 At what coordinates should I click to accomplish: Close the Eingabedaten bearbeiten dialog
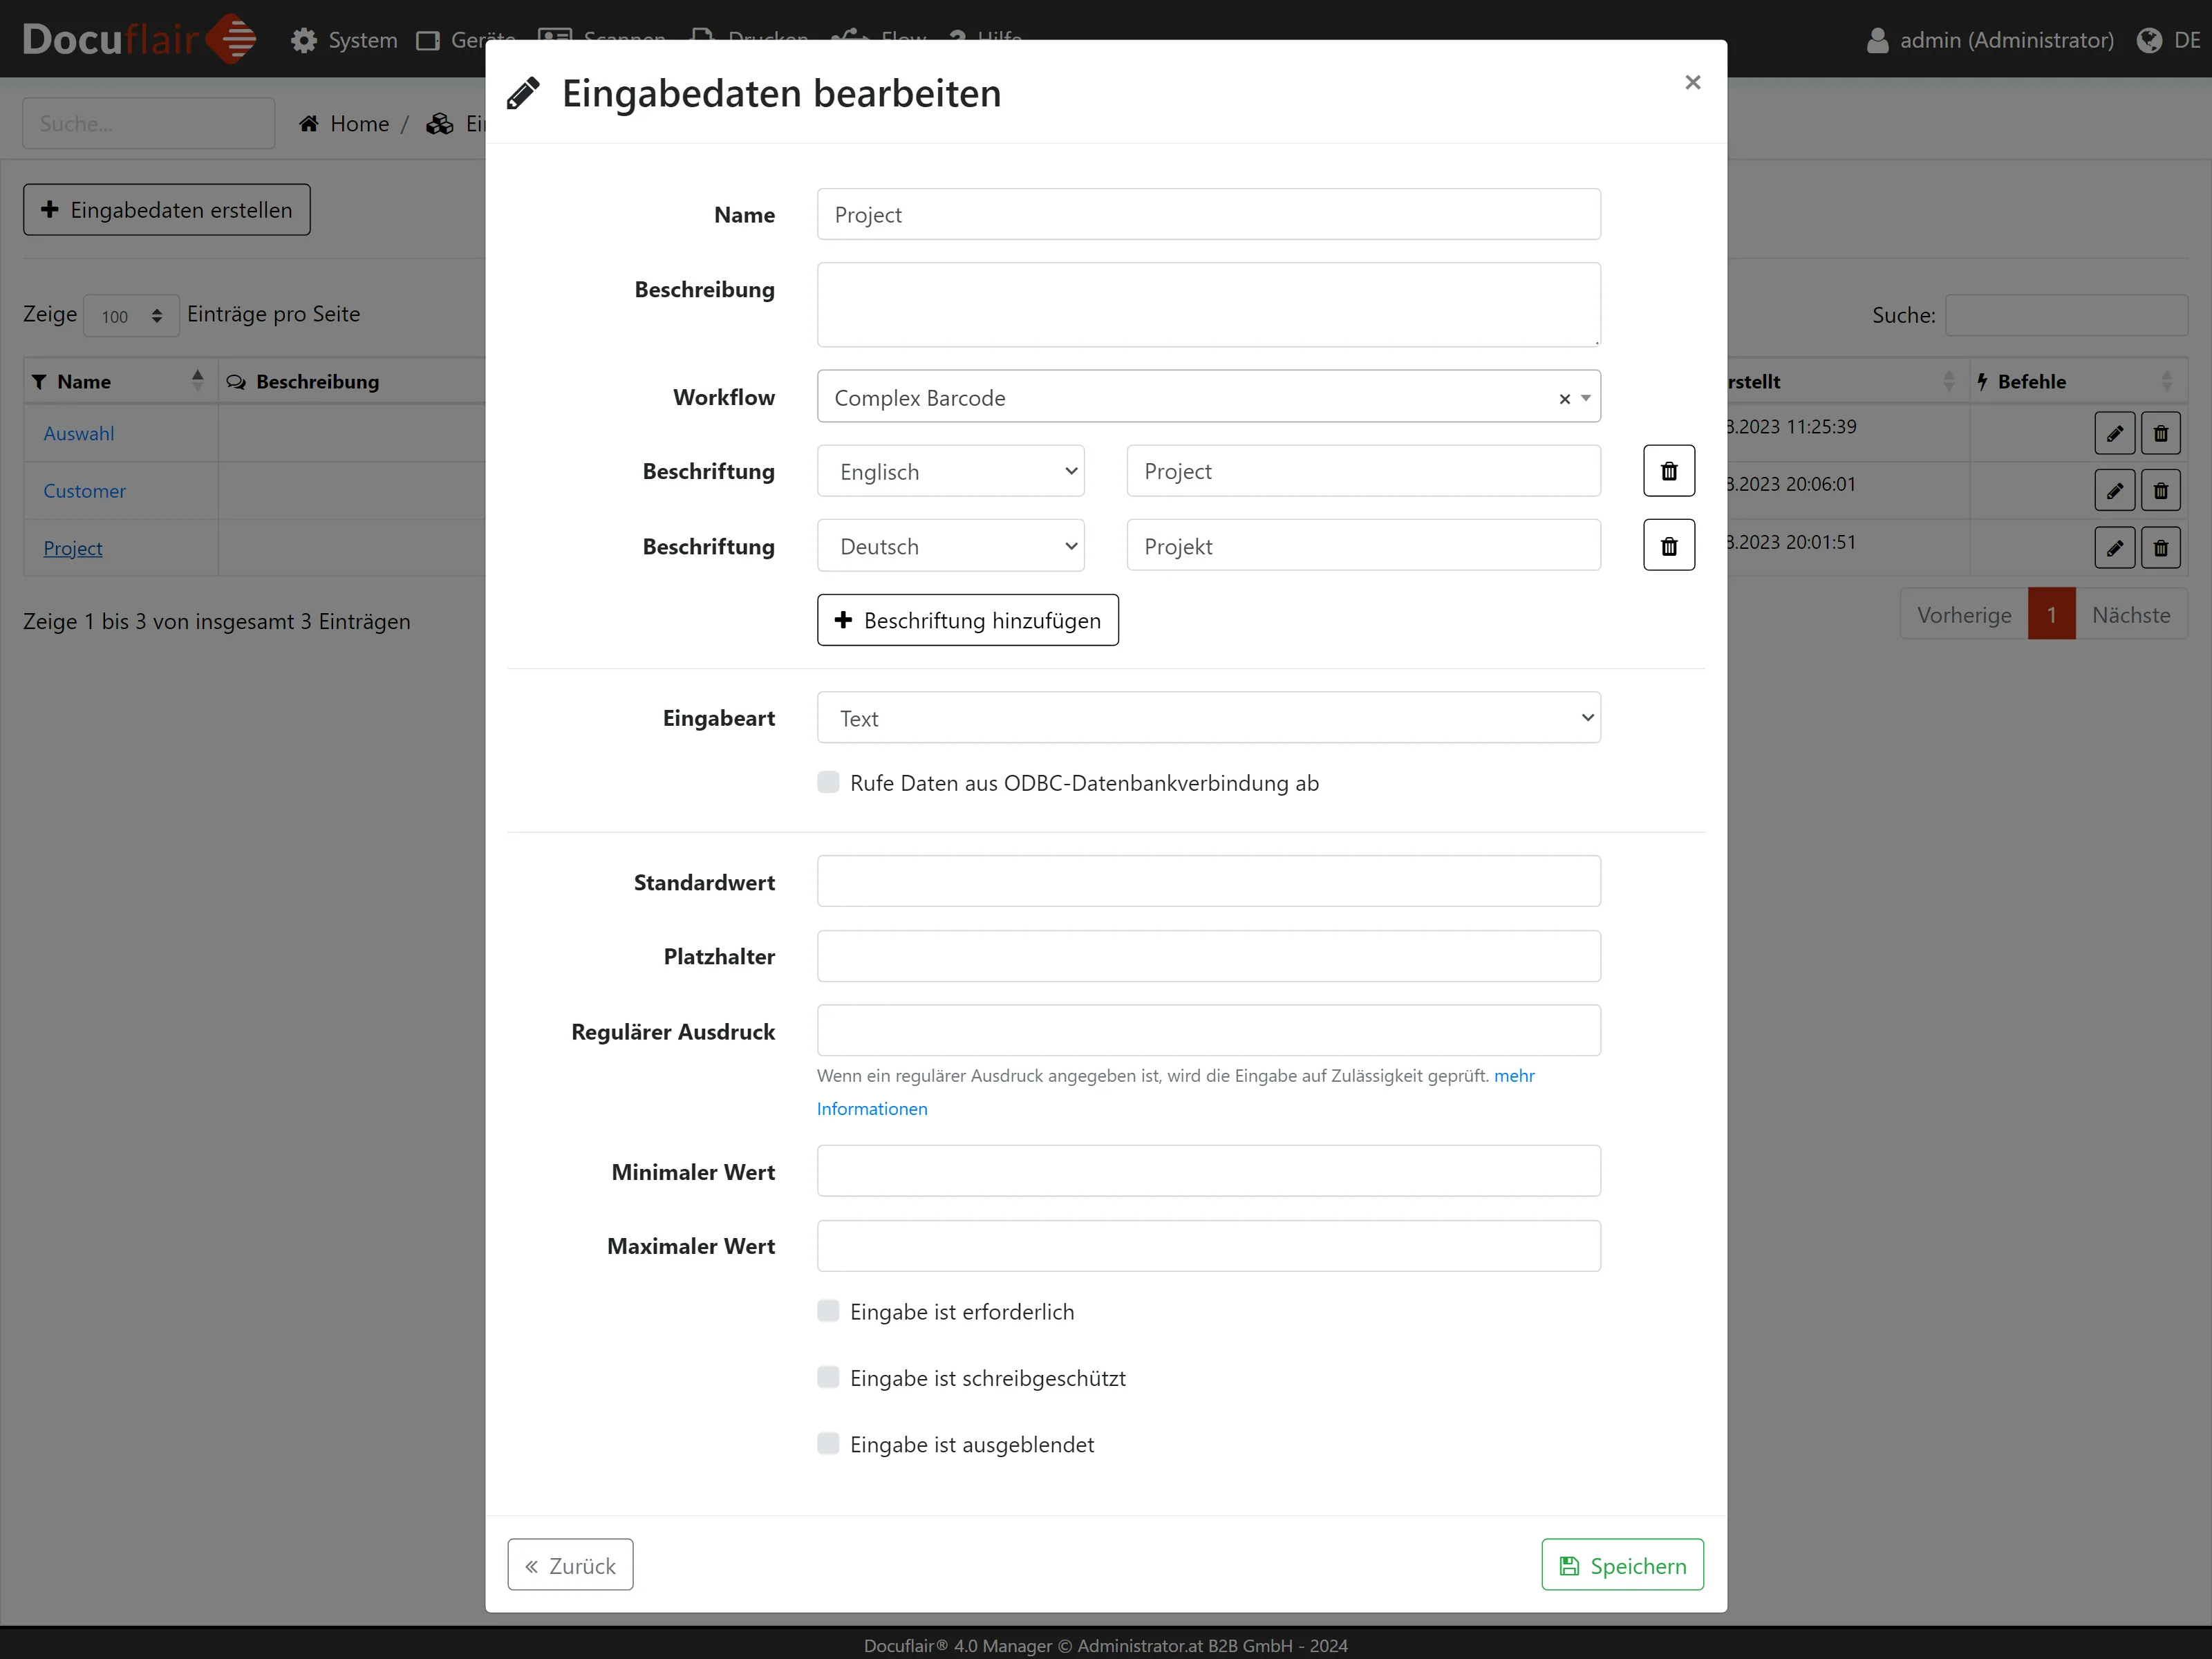pos(1692,82)
